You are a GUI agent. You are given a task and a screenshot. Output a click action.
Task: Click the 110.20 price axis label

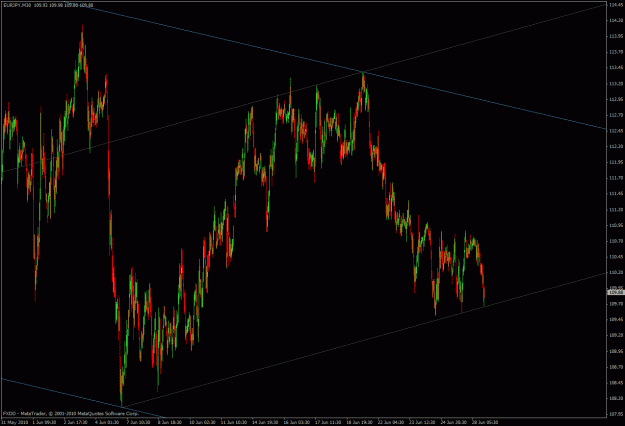[616, 273]
